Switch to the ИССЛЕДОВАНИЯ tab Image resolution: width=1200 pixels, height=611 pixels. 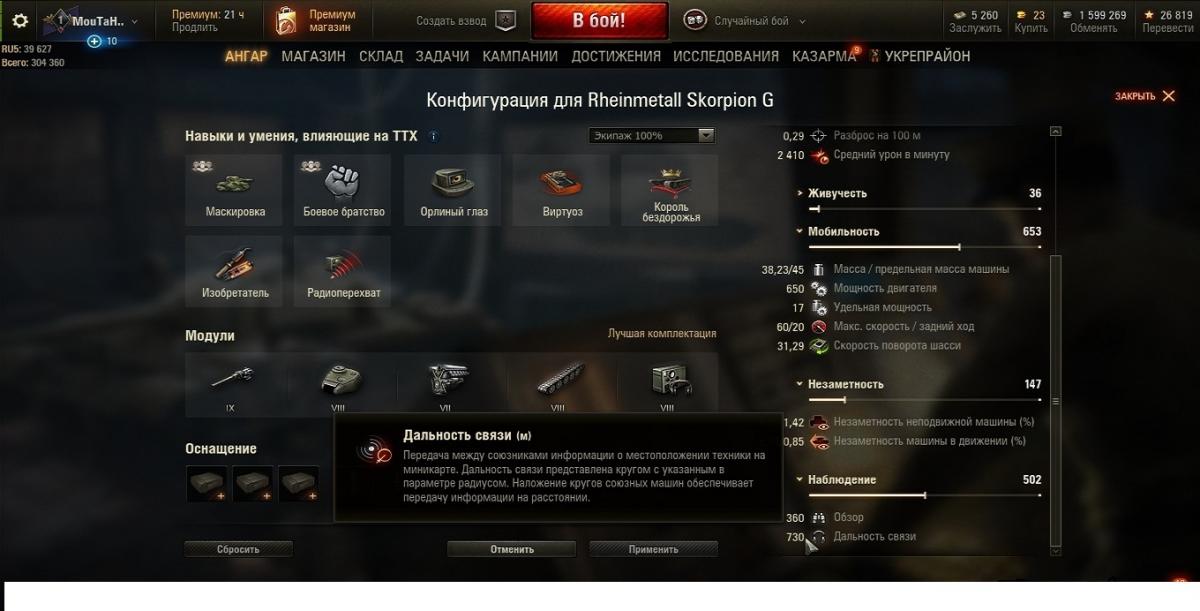tap(726, 56)
